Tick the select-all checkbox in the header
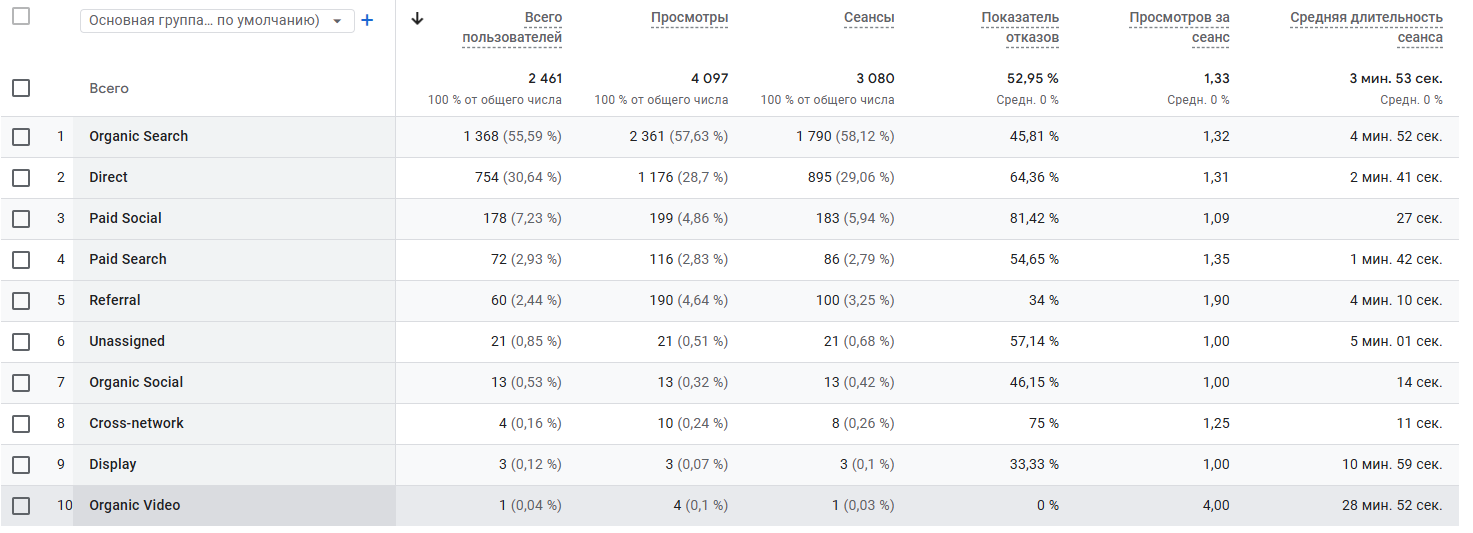The image size is (1473, 533). click(21, 16)
